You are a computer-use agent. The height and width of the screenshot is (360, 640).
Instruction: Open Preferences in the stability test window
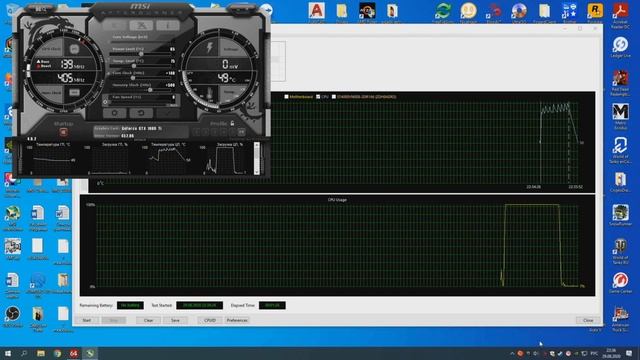click(x=237, y=320)
